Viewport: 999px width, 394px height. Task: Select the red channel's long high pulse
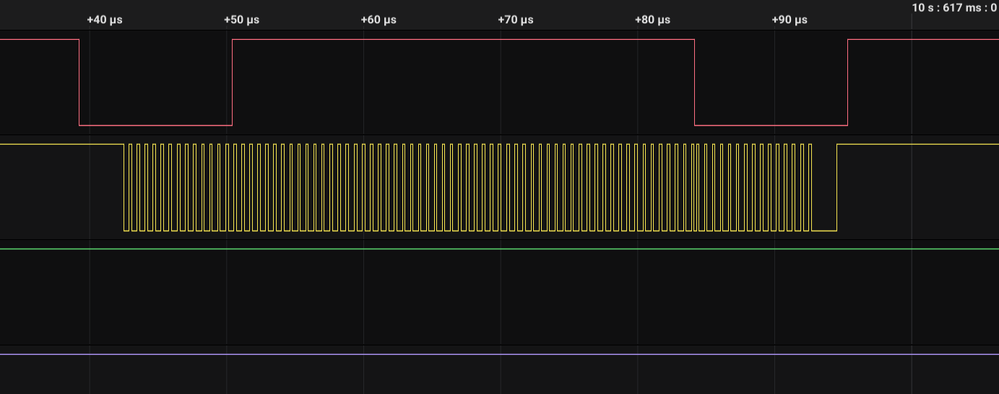click(463, 40)
